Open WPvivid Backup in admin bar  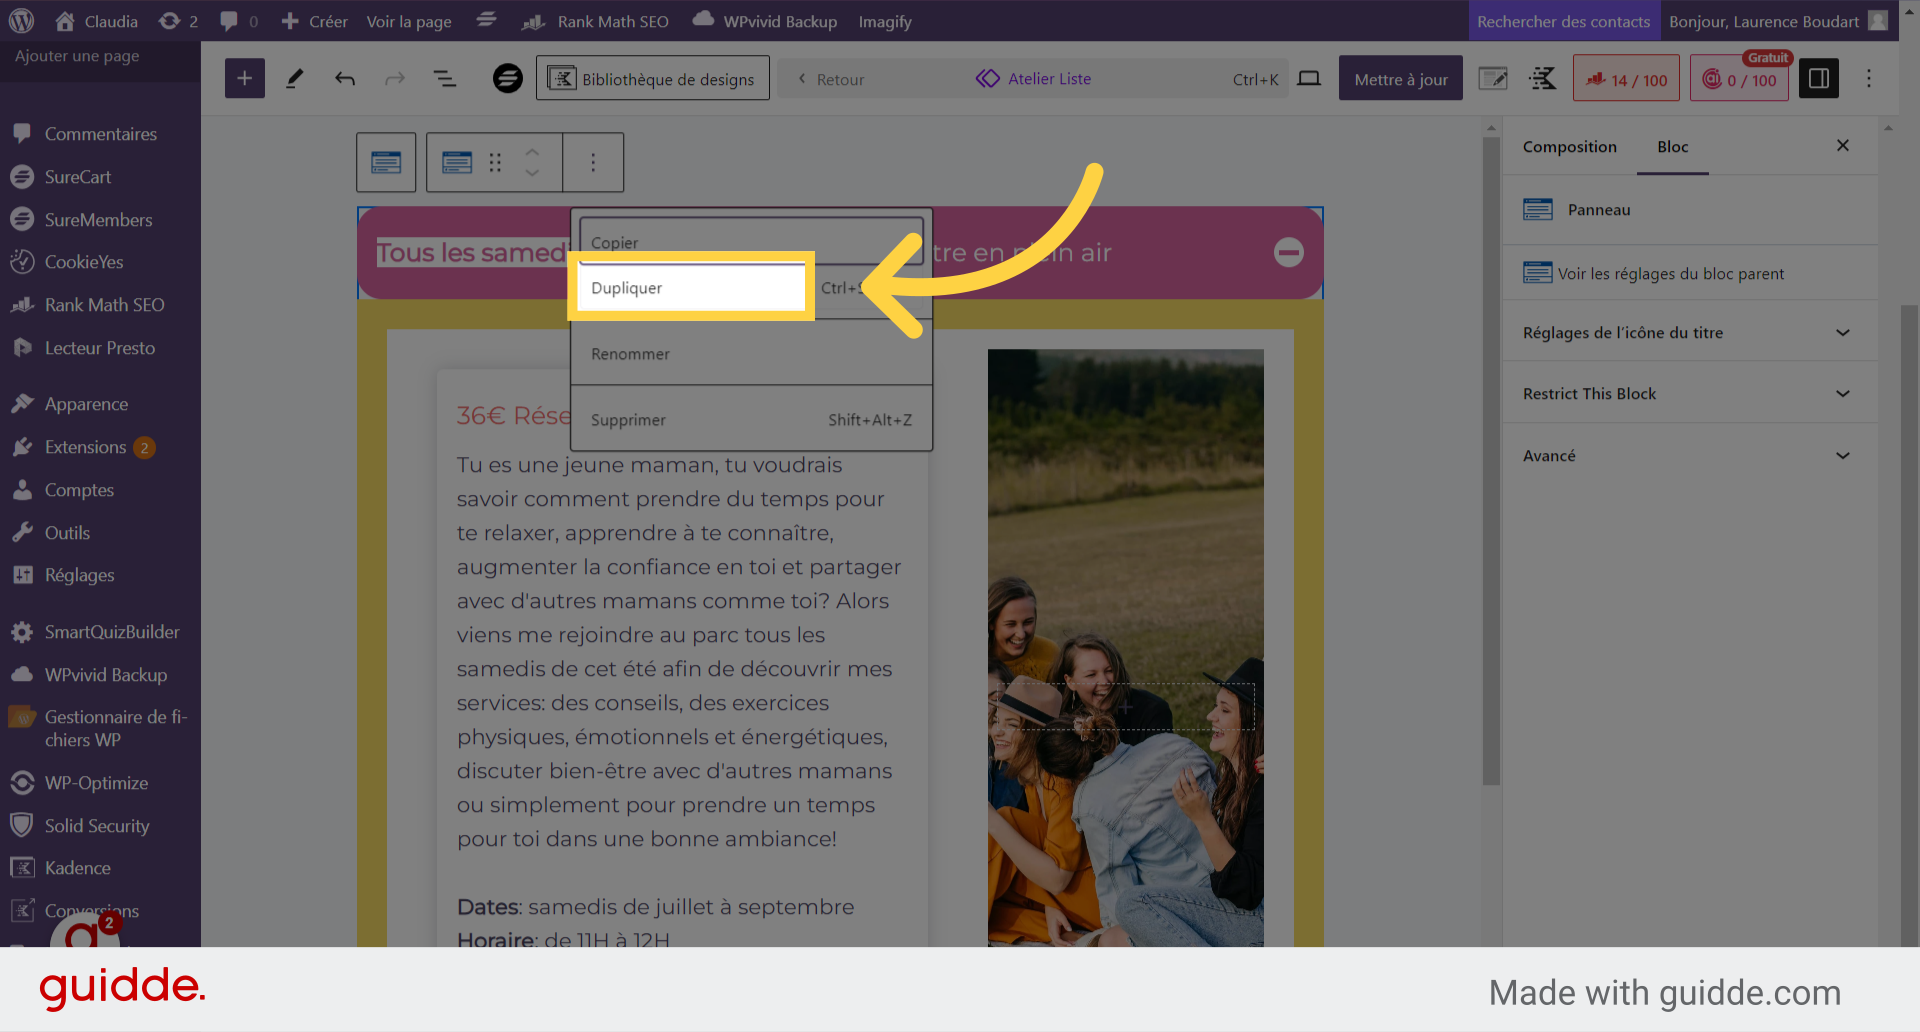(765, 21)
